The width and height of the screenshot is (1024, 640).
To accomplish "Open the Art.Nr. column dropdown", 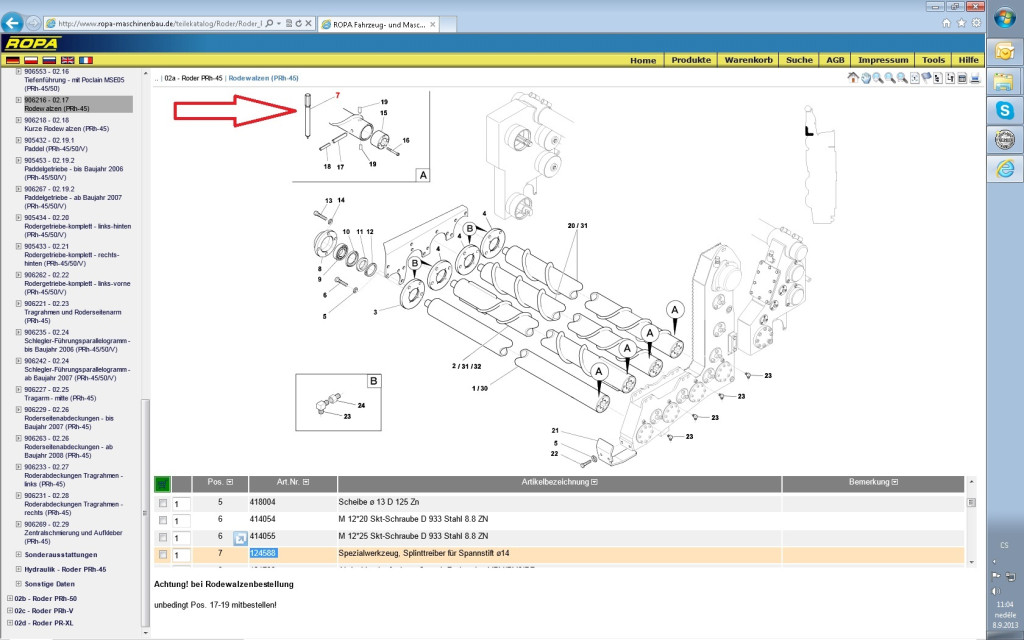I will pos(306,482).
